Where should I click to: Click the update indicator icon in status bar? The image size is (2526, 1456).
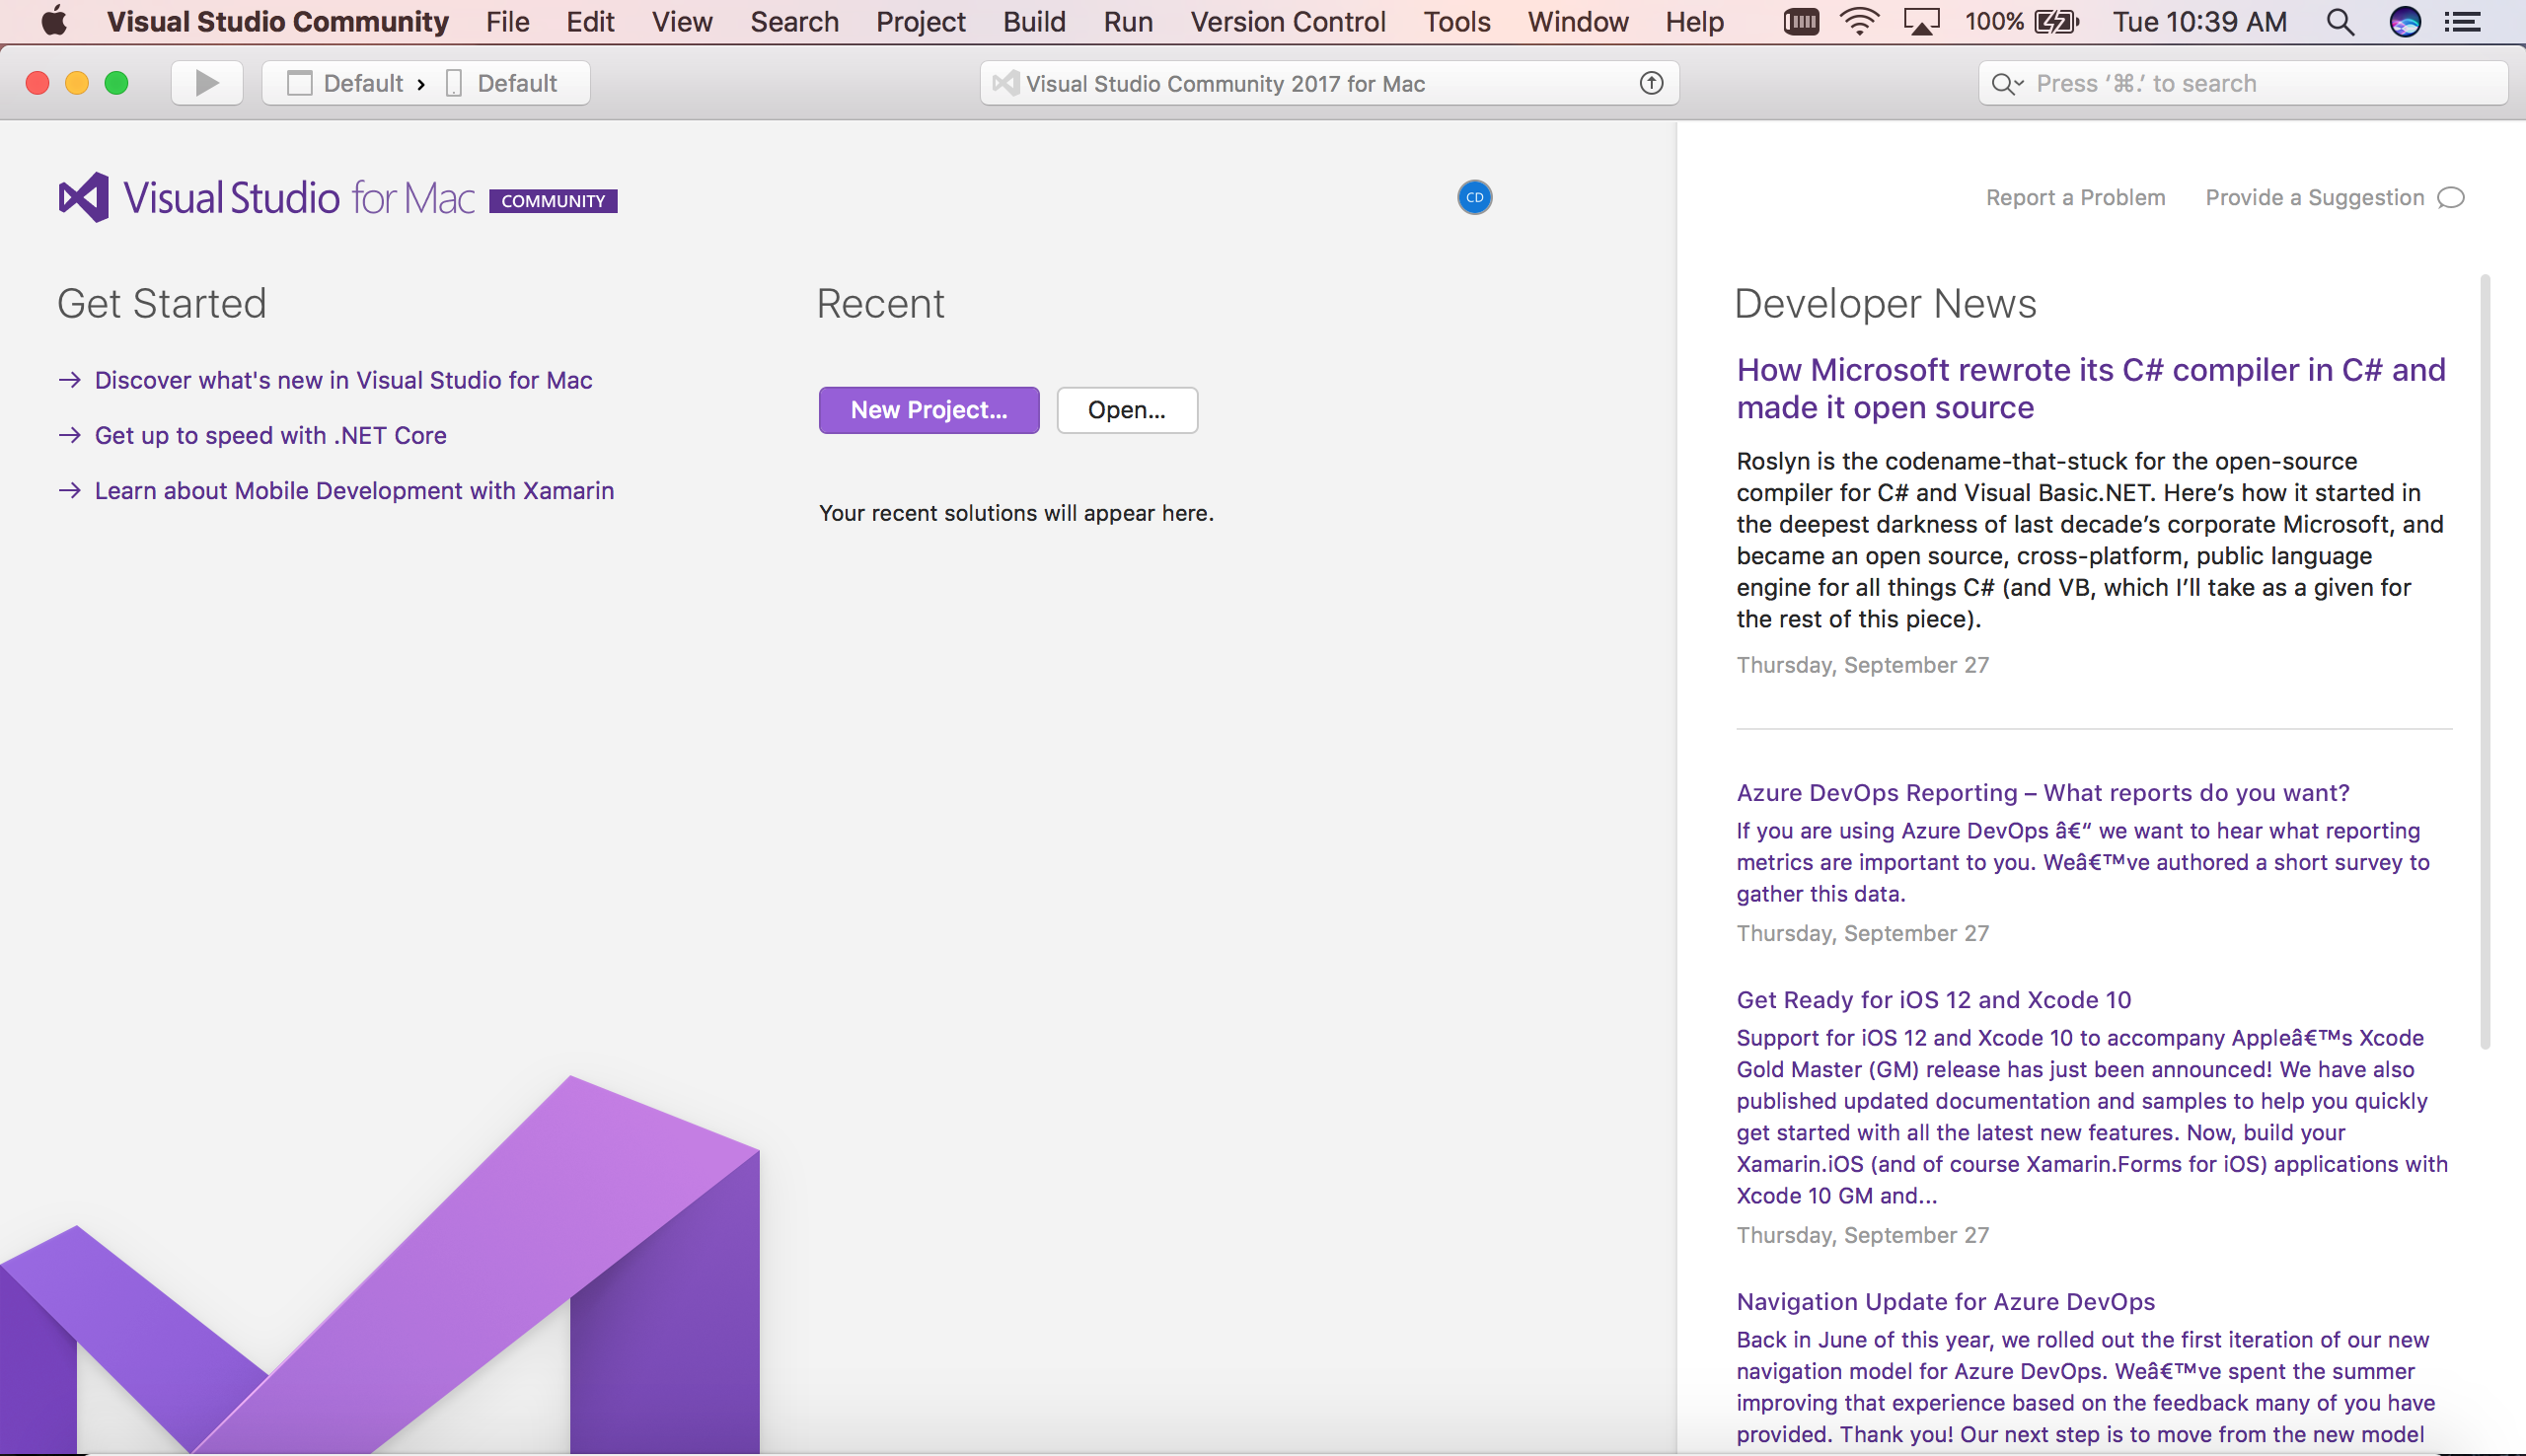[1651, 83]
